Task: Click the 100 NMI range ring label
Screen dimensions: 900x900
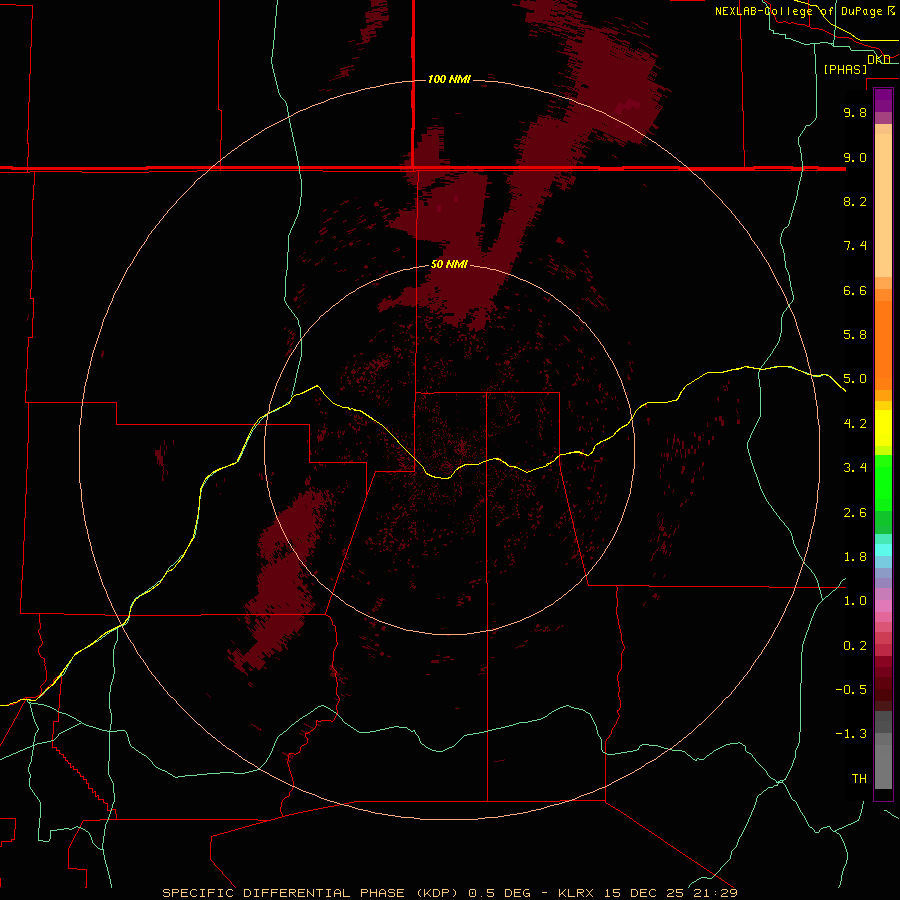Action: [449, 79]
